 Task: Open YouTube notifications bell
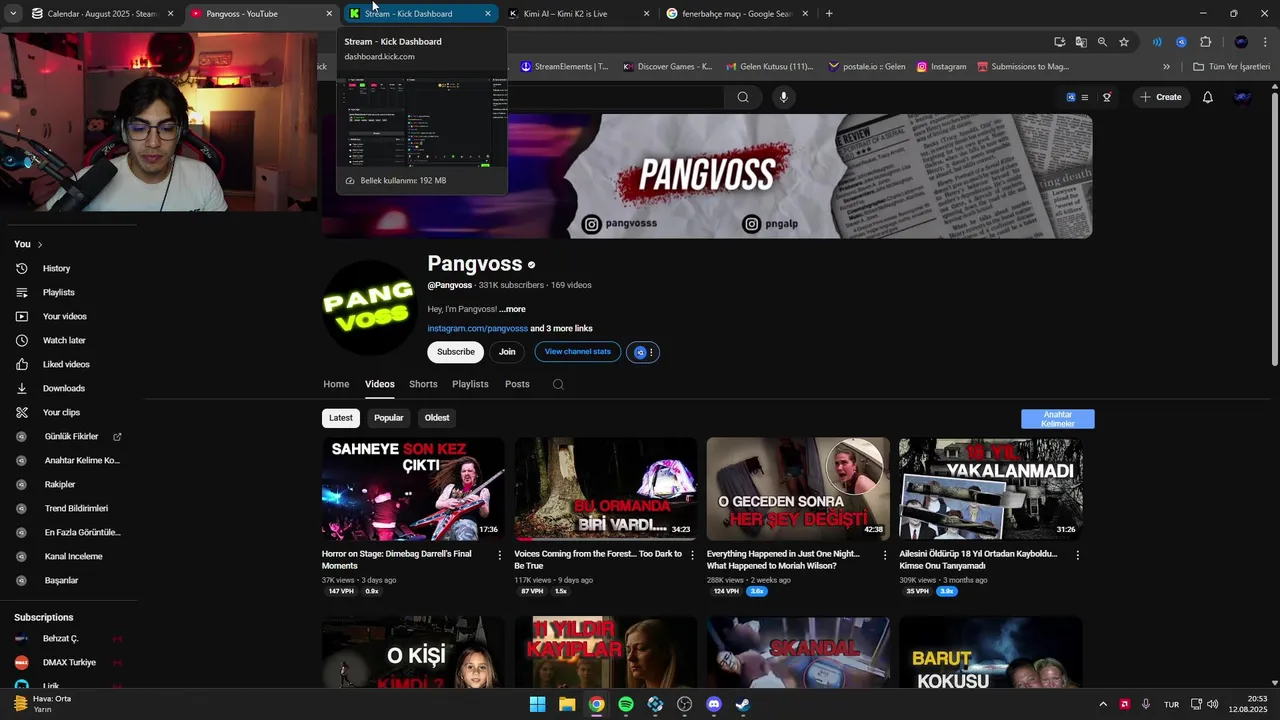(x=1208, y=97)
